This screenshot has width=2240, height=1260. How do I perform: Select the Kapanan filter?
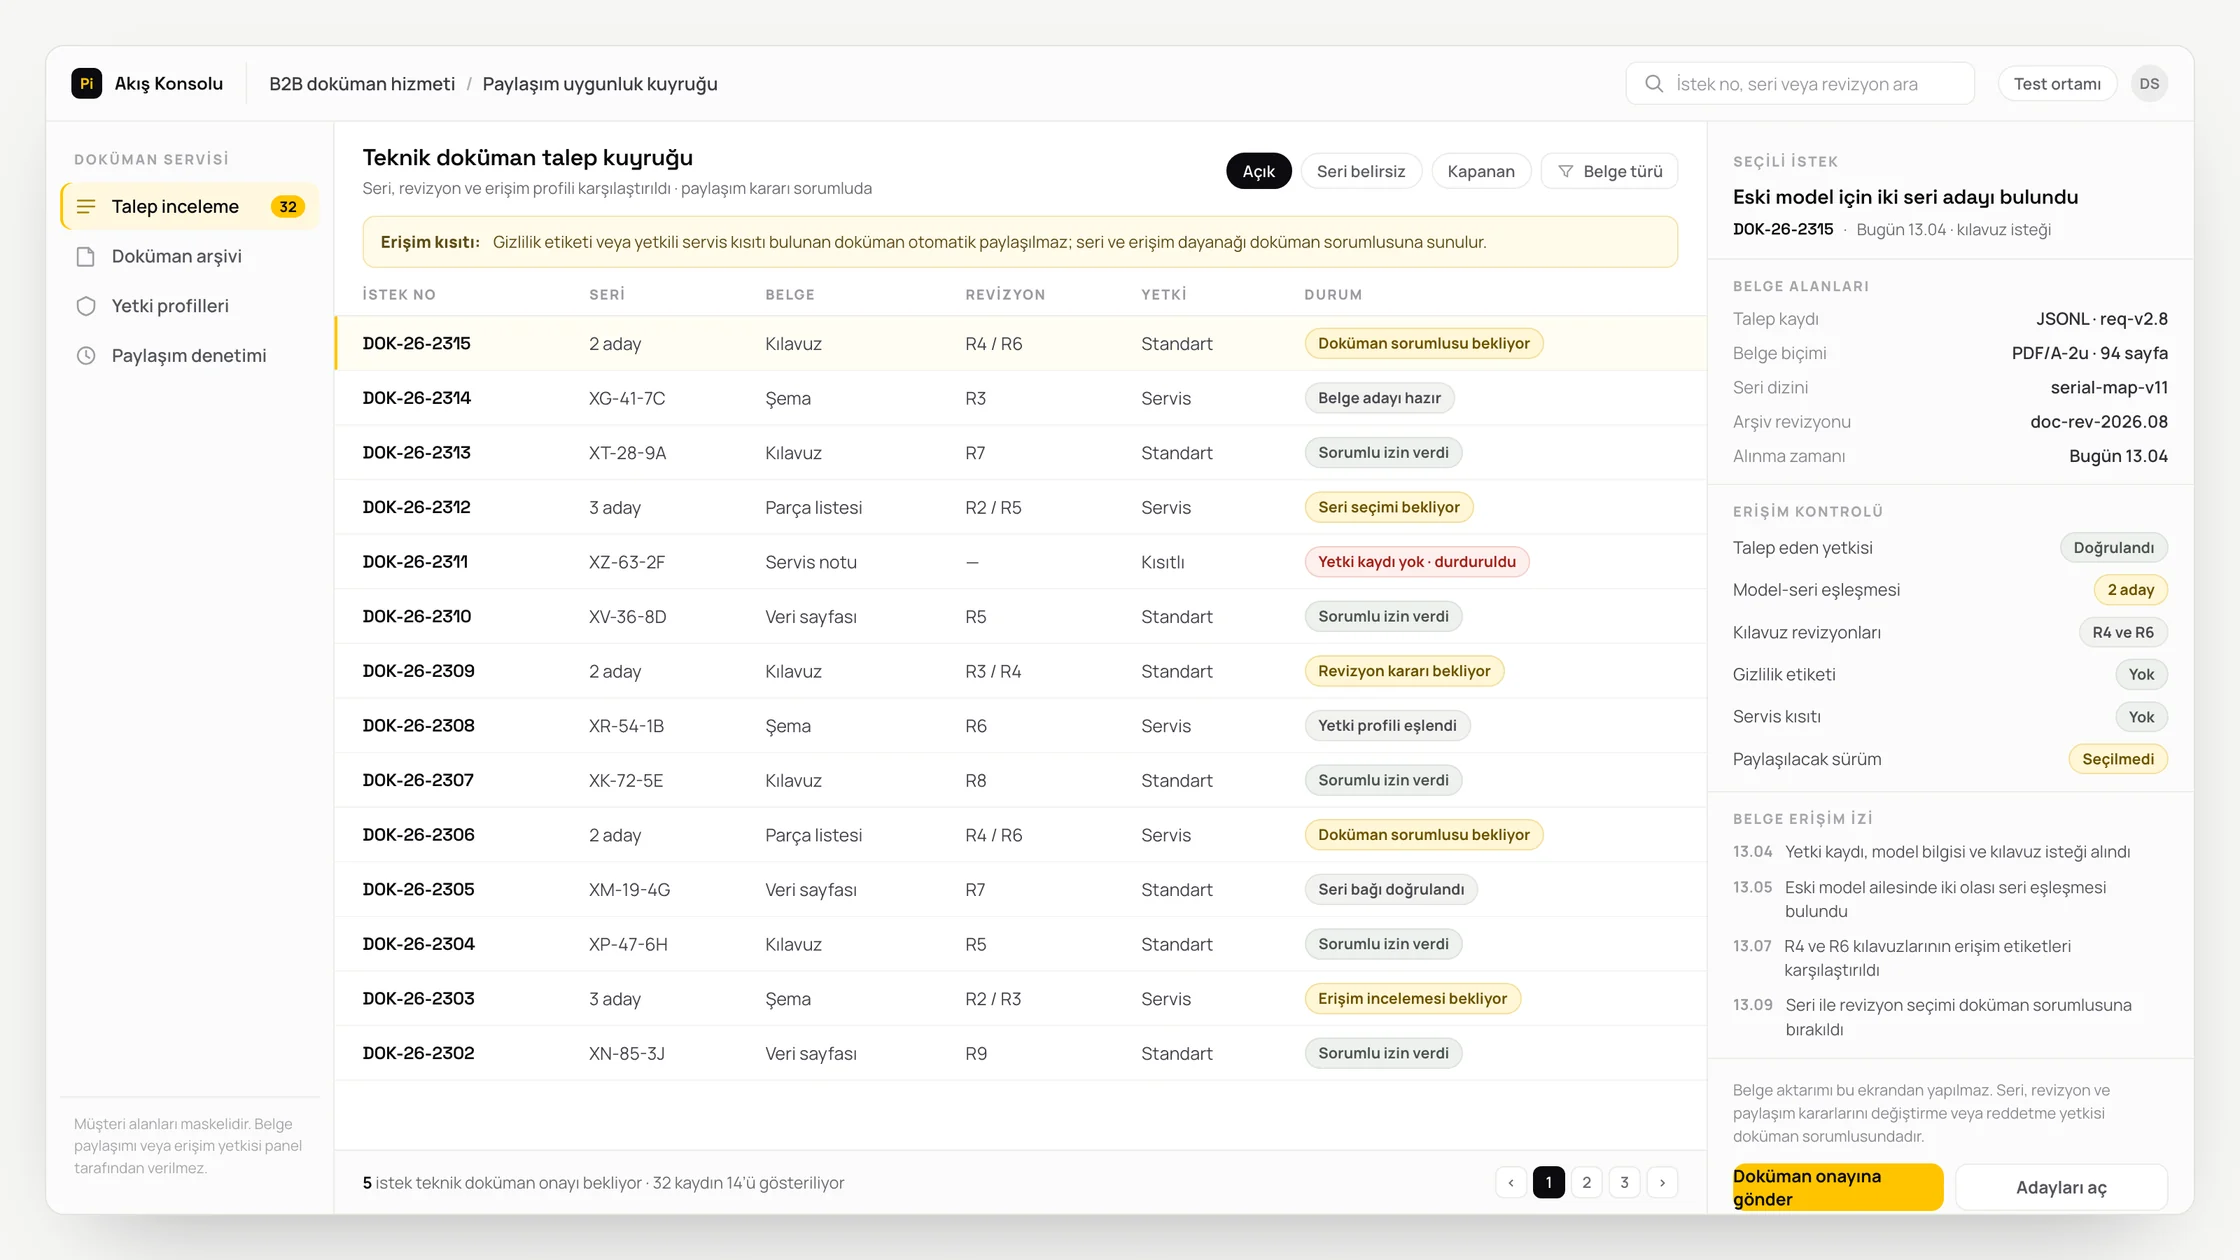[1481, 171]
